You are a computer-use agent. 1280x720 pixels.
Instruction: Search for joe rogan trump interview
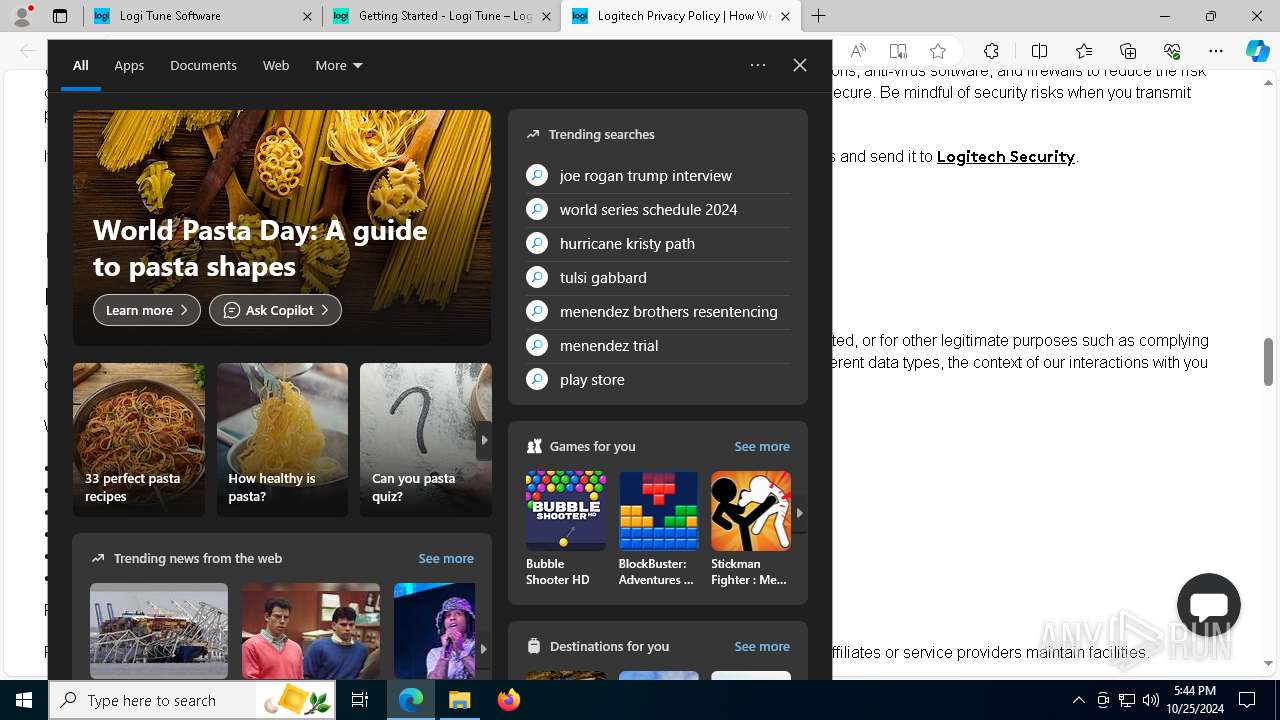point(658,175)
